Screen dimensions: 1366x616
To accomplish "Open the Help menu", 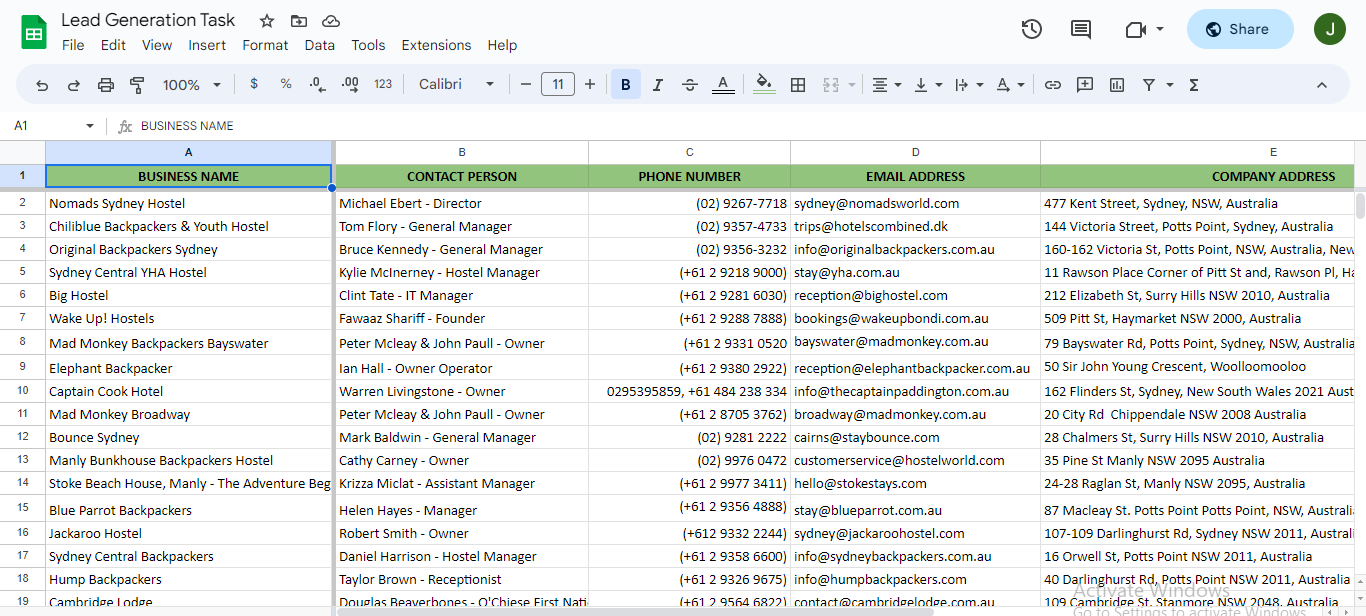I will 502,45.
